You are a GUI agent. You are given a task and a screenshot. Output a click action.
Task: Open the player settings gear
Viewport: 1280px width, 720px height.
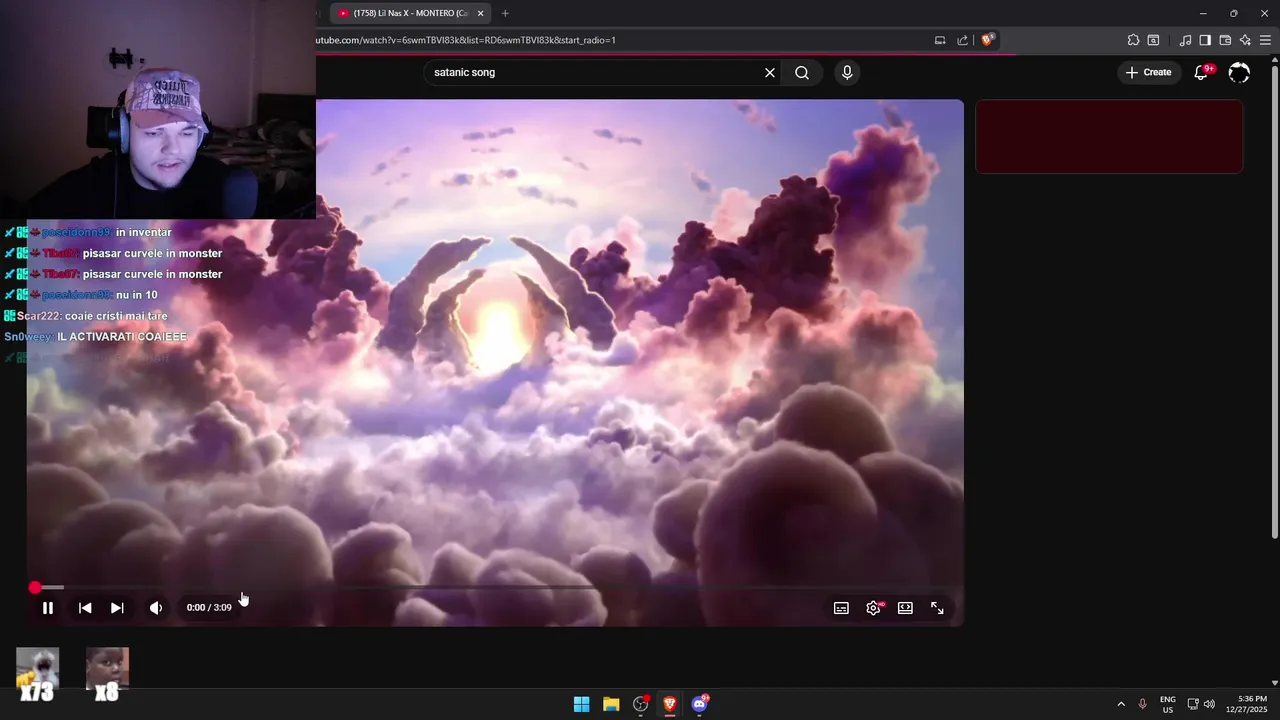click(873, 608)
